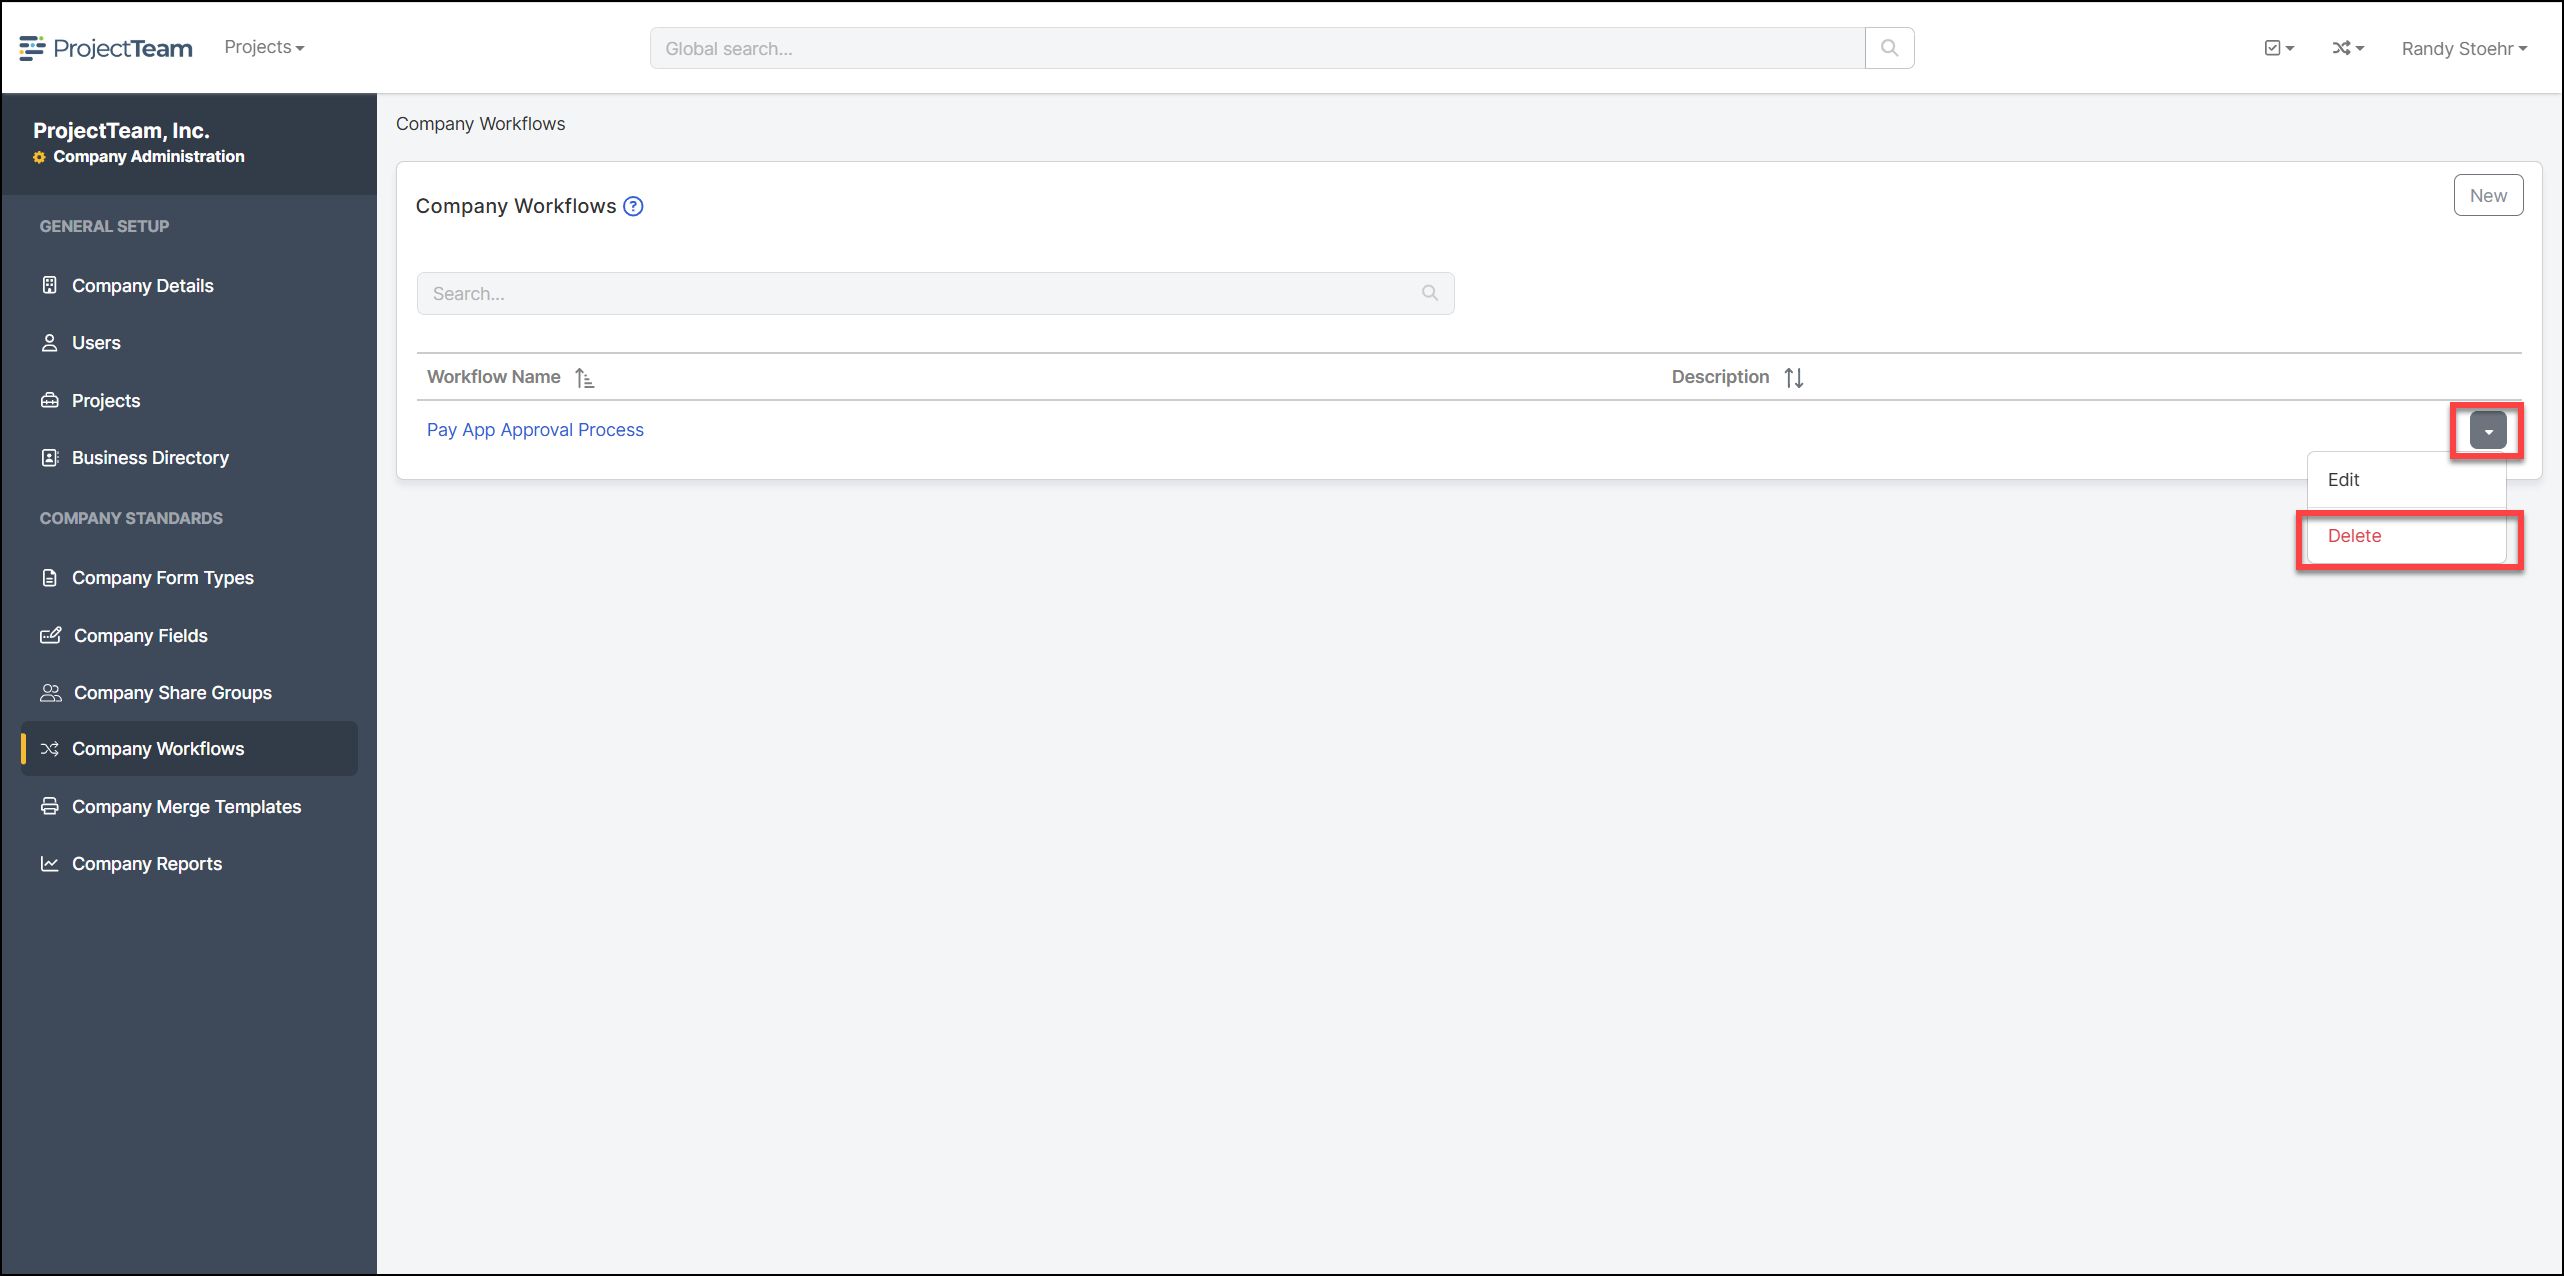
Task: Click the Company Merge Templates printer icon
Action: pyautogui.click(x=49, y=806)
